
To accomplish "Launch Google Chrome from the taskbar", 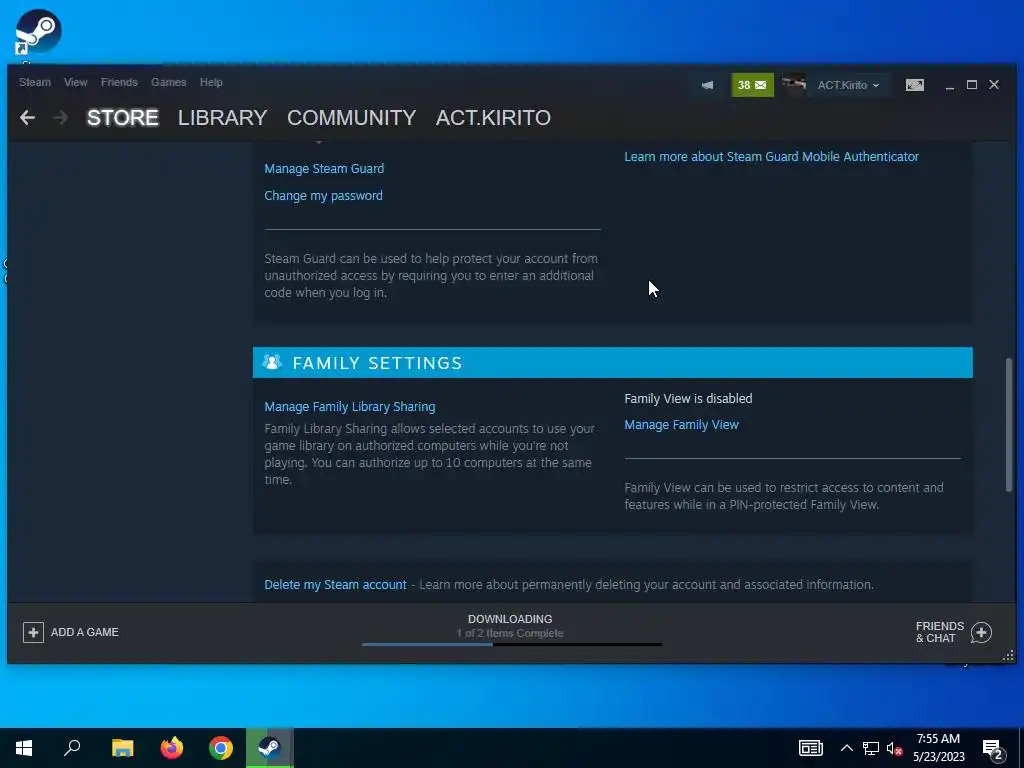I will tap(221, 748).
